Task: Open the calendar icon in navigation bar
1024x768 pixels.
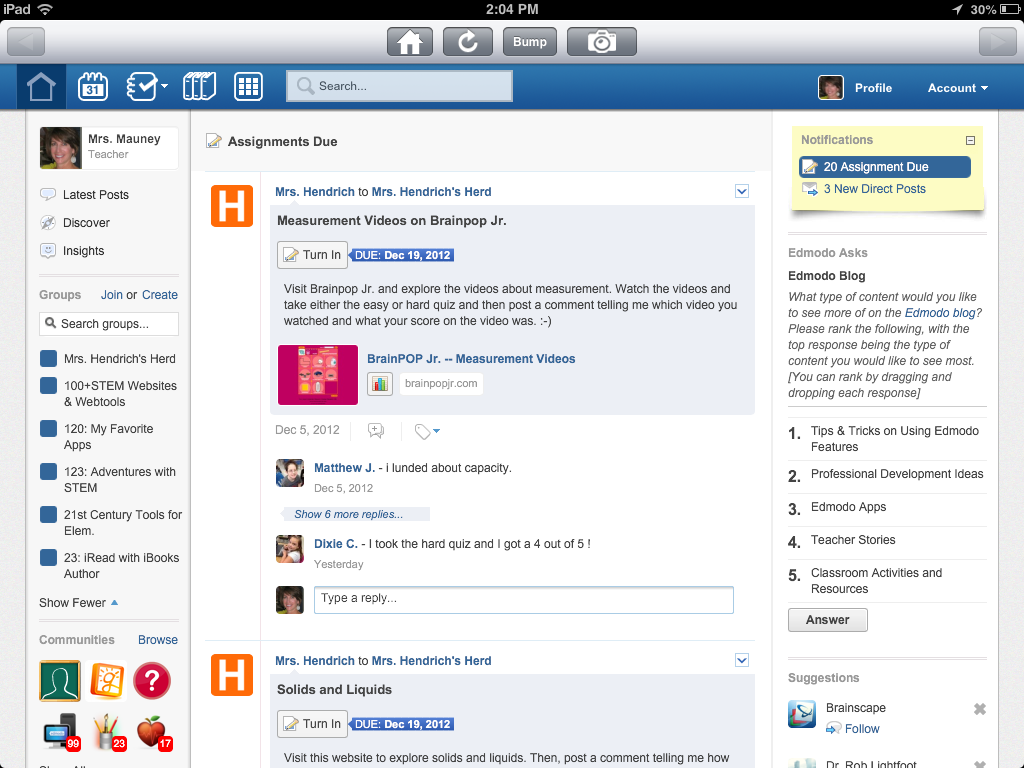Action: click(93, 87)
